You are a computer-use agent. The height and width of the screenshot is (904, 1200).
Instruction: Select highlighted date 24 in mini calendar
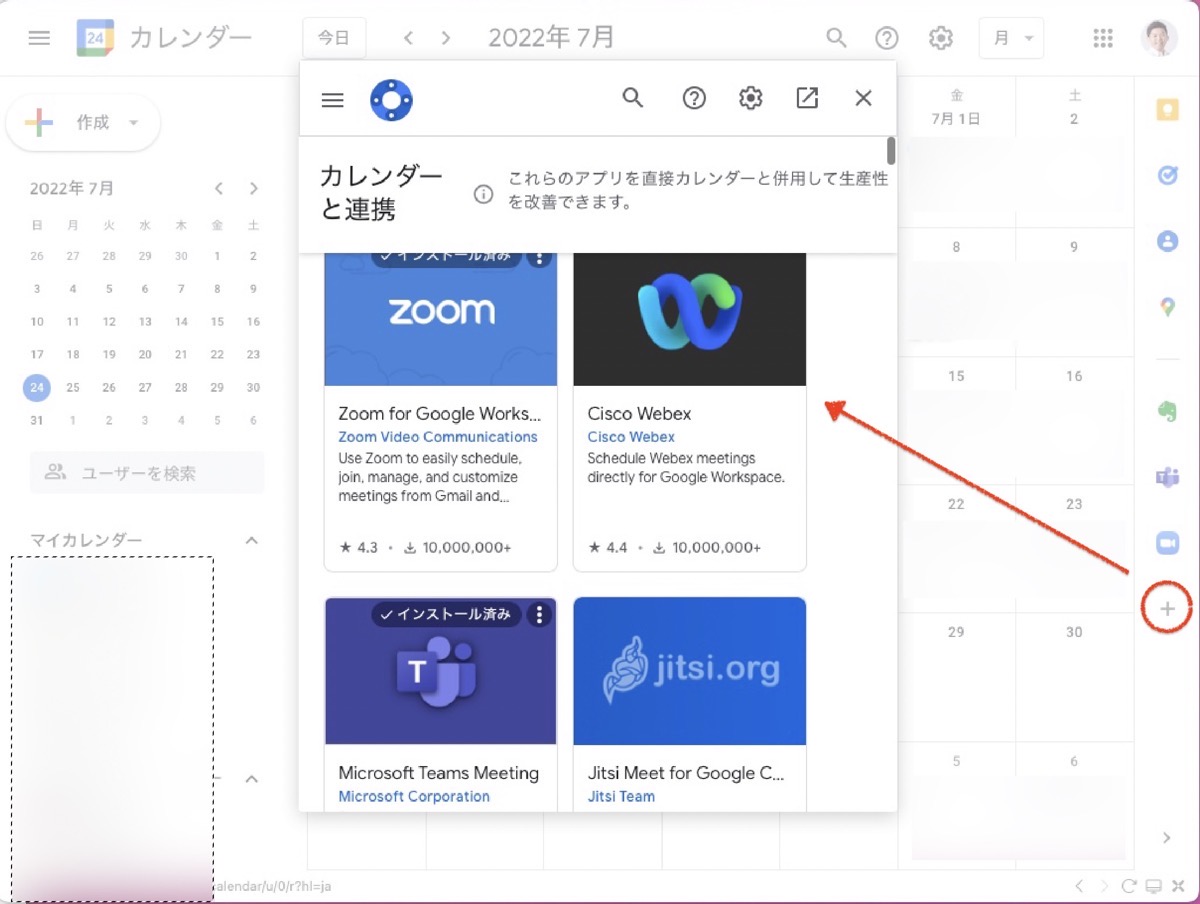[37, 387]
